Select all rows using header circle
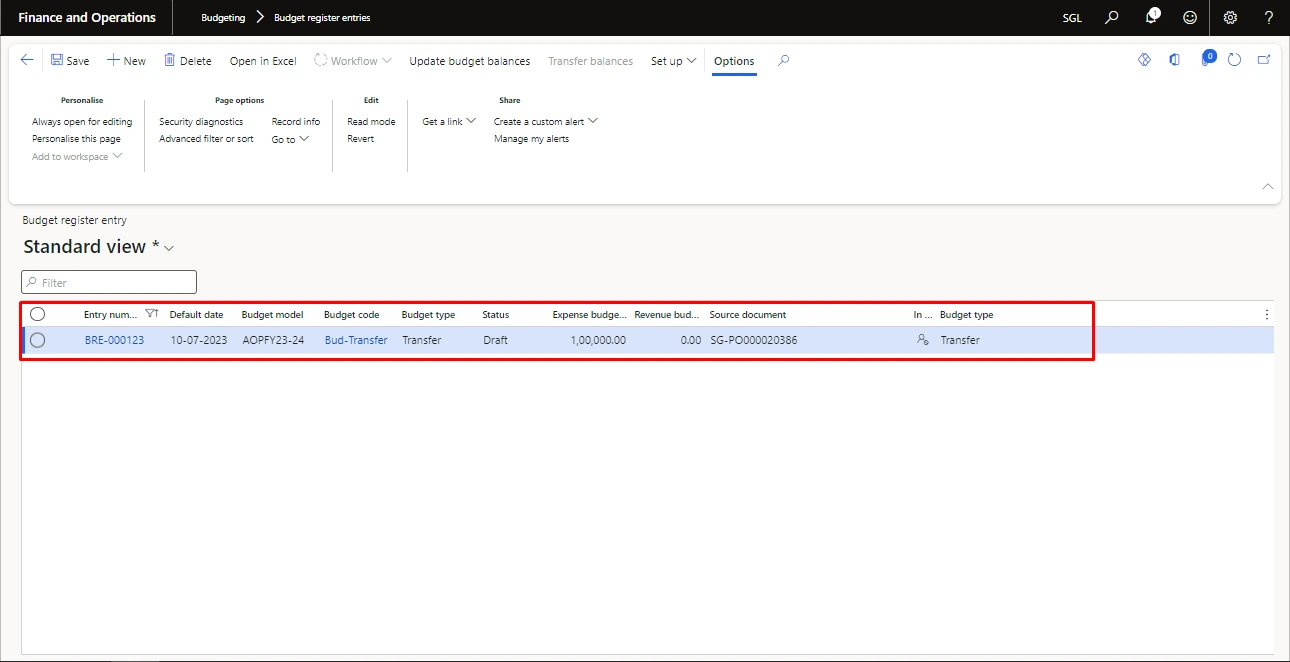This screenshot has height=662, width=1290. (x=38, y=314)
